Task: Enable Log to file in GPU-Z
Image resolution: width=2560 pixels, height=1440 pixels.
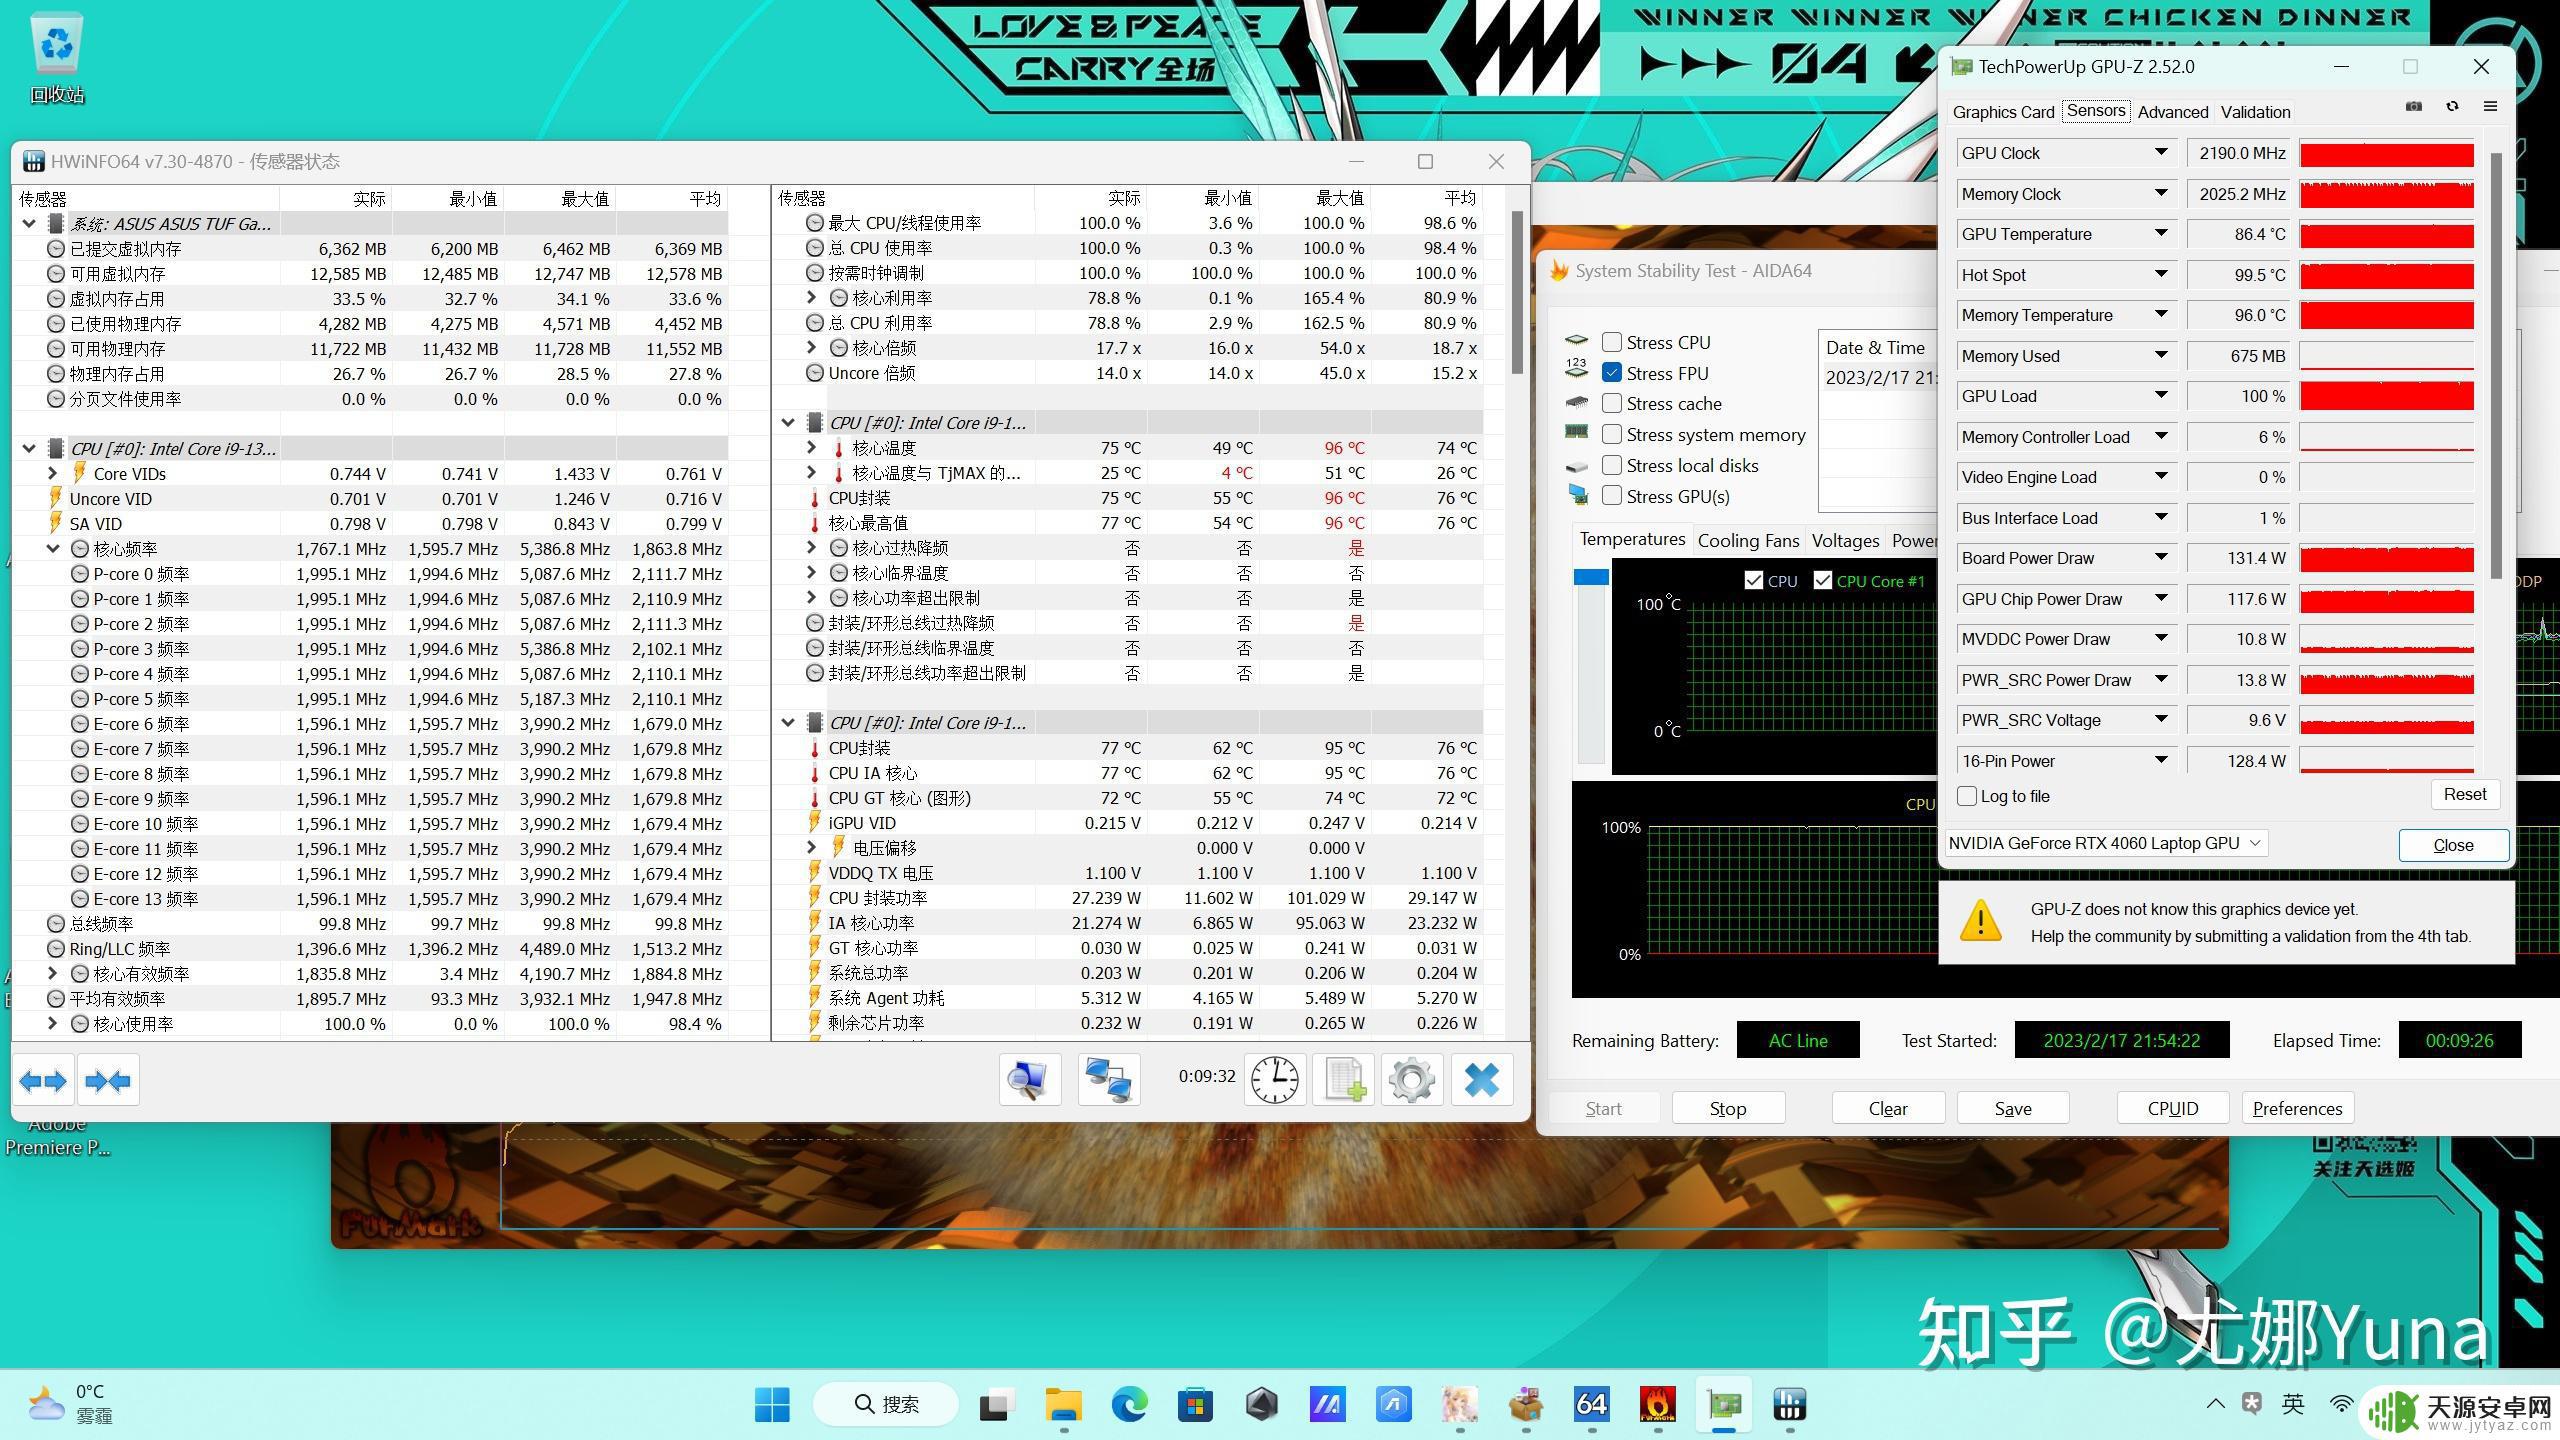Action: tap(1967, 796)
